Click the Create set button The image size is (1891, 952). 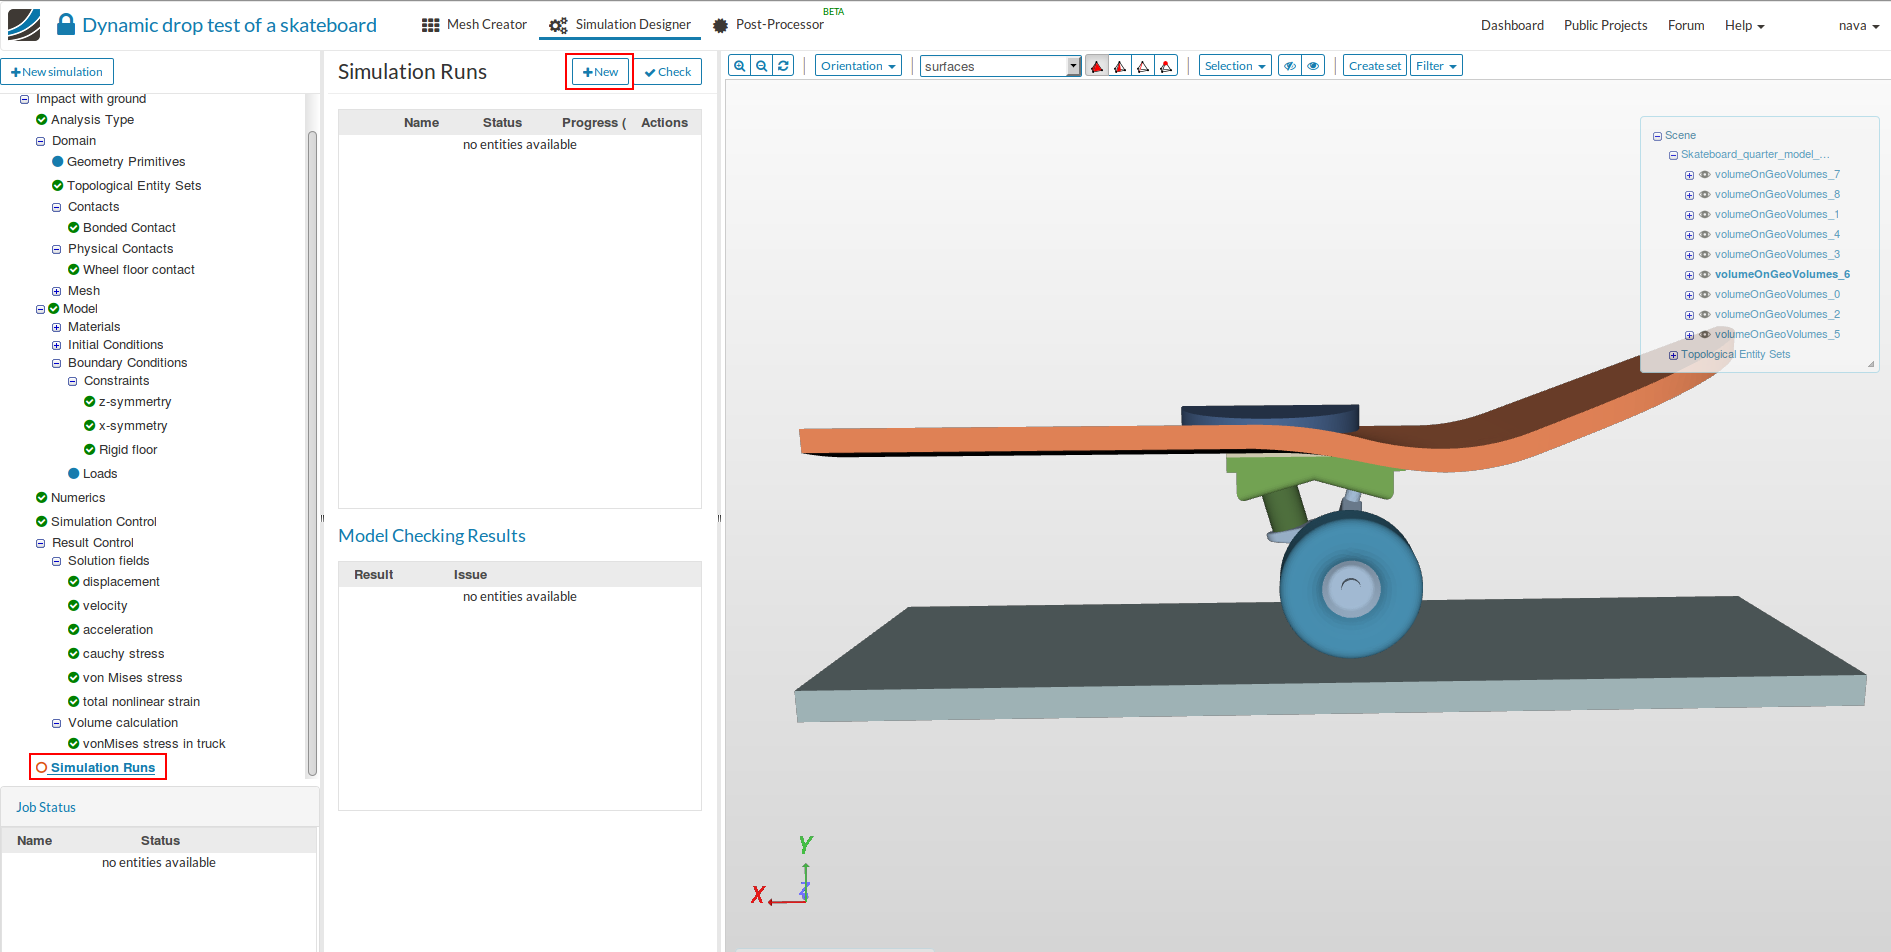(x=1374, y=66)
